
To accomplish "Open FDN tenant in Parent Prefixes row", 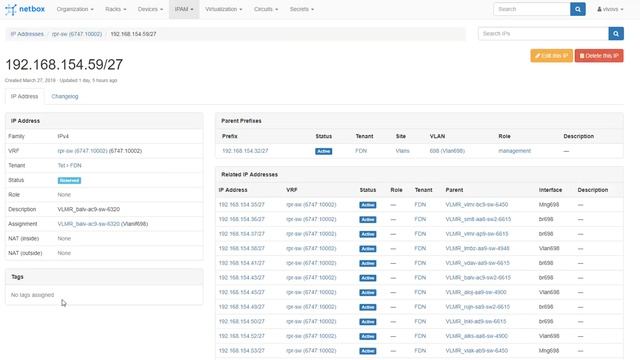I will (x=361, y=151).
